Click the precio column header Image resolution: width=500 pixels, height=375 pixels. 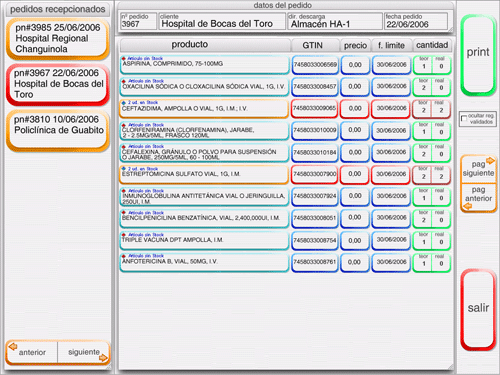click(355, 45)
